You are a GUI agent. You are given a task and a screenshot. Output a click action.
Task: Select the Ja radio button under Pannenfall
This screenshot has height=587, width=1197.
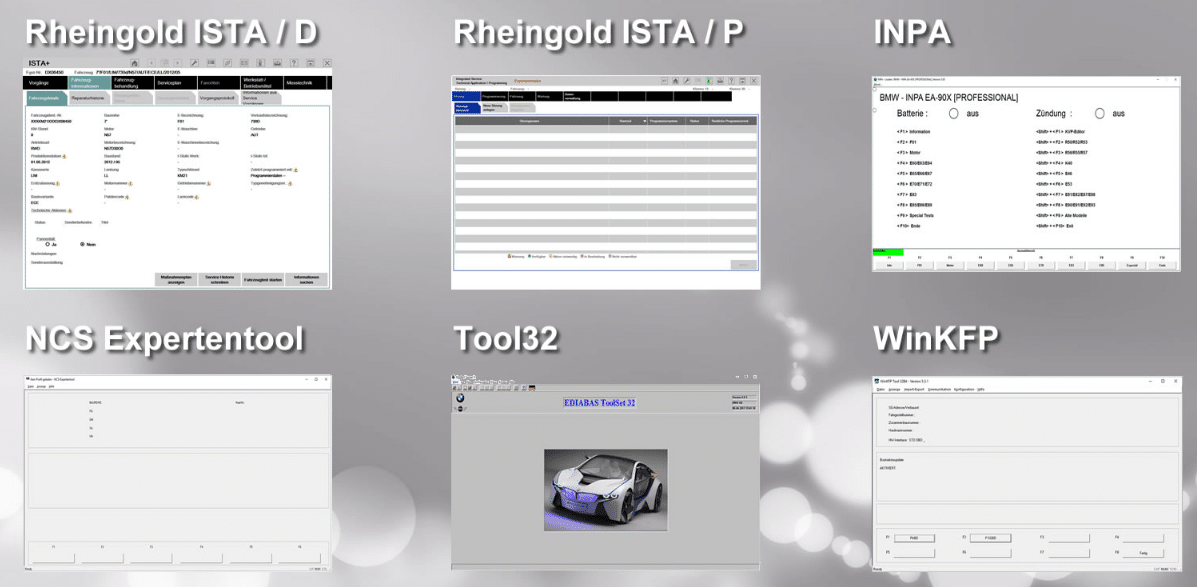tap(47, 244)
